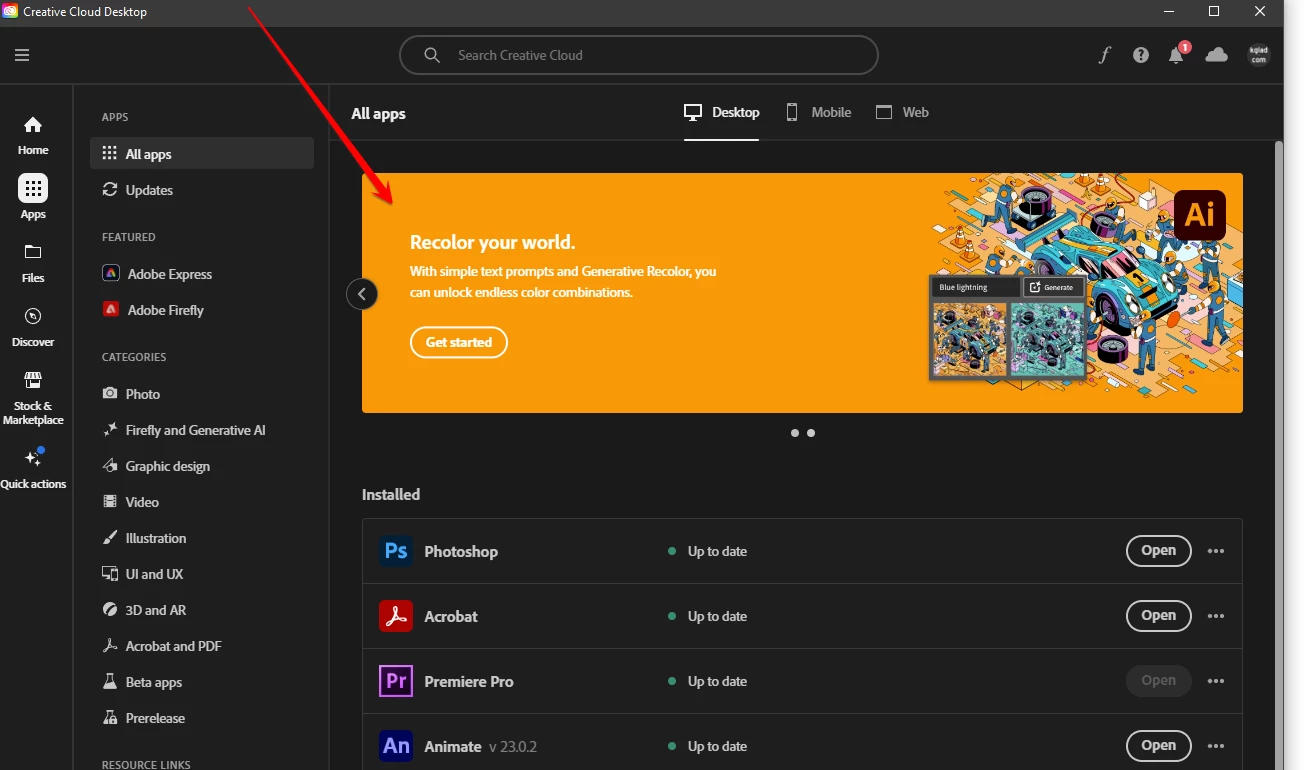Open more options for Acrobat
This screenshot has width=1304, height=770.
pyautogui.click(x=1216, y=616)
